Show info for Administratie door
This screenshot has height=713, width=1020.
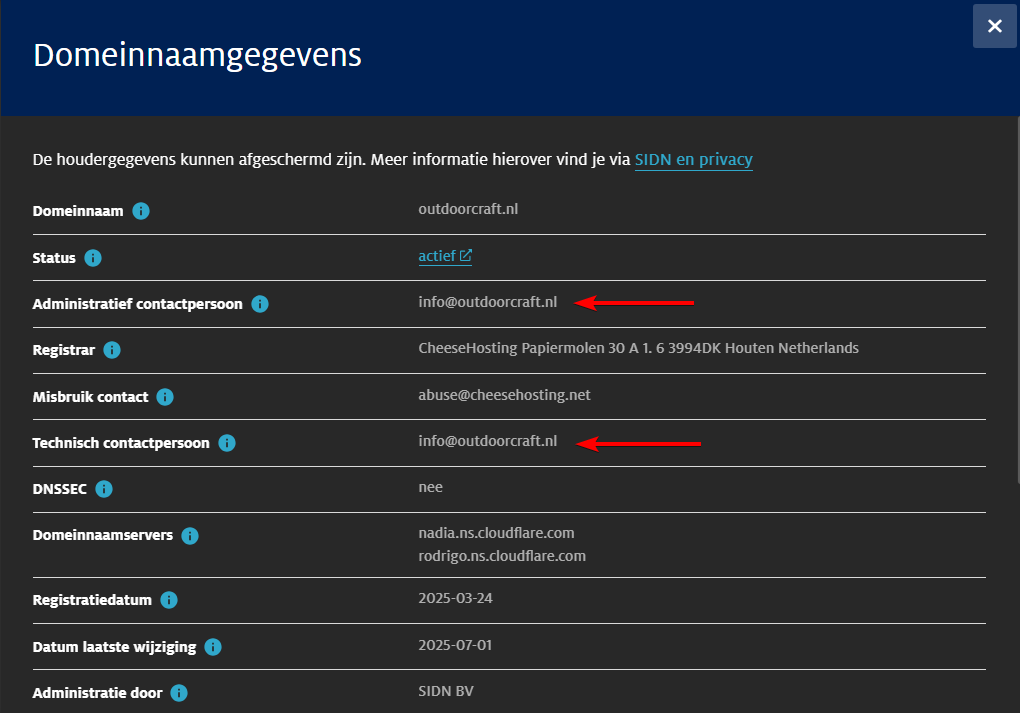179,693
